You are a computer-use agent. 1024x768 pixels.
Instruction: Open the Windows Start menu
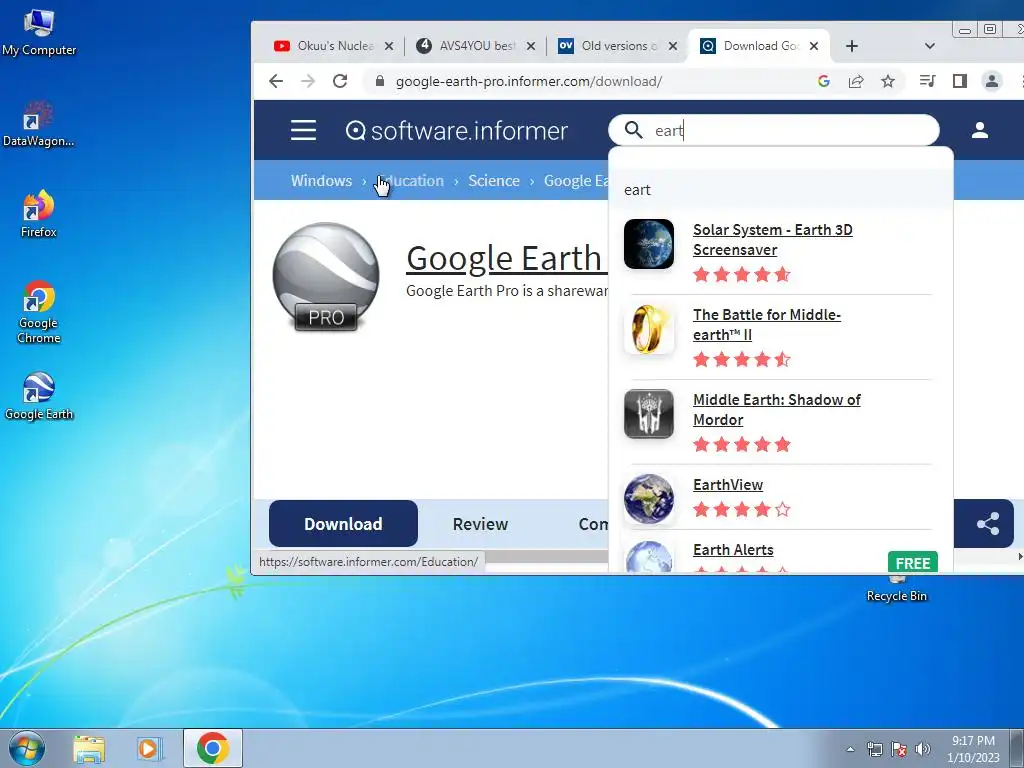[26, 748]
